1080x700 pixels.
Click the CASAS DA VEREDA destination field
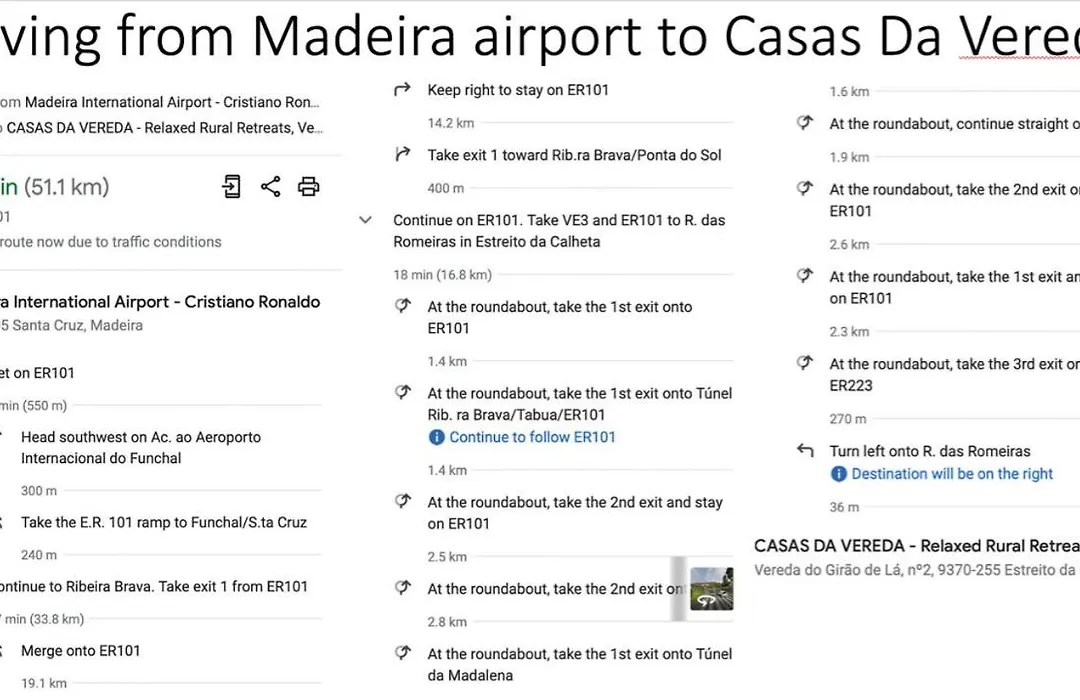162,128
